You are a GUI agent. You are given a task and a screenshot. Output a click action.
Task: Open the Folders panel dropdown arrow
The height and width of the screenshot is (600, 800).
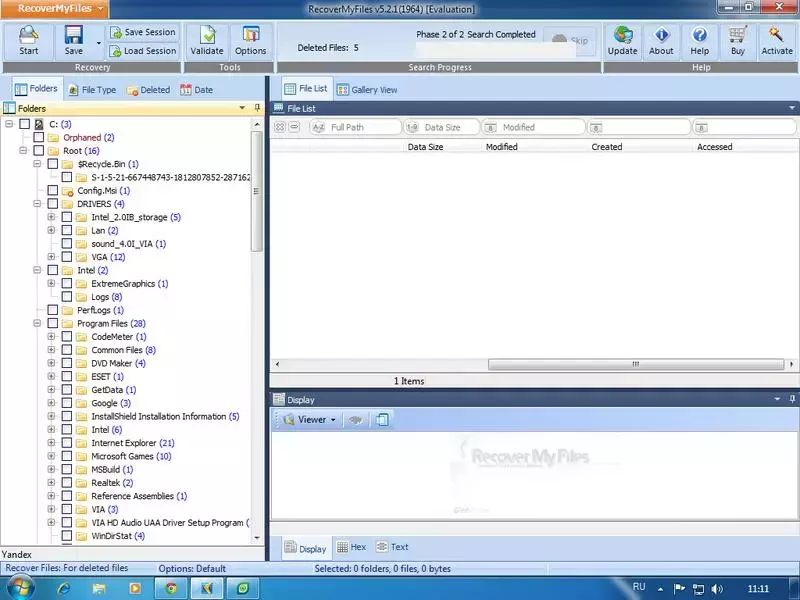[x=242, y=108]
